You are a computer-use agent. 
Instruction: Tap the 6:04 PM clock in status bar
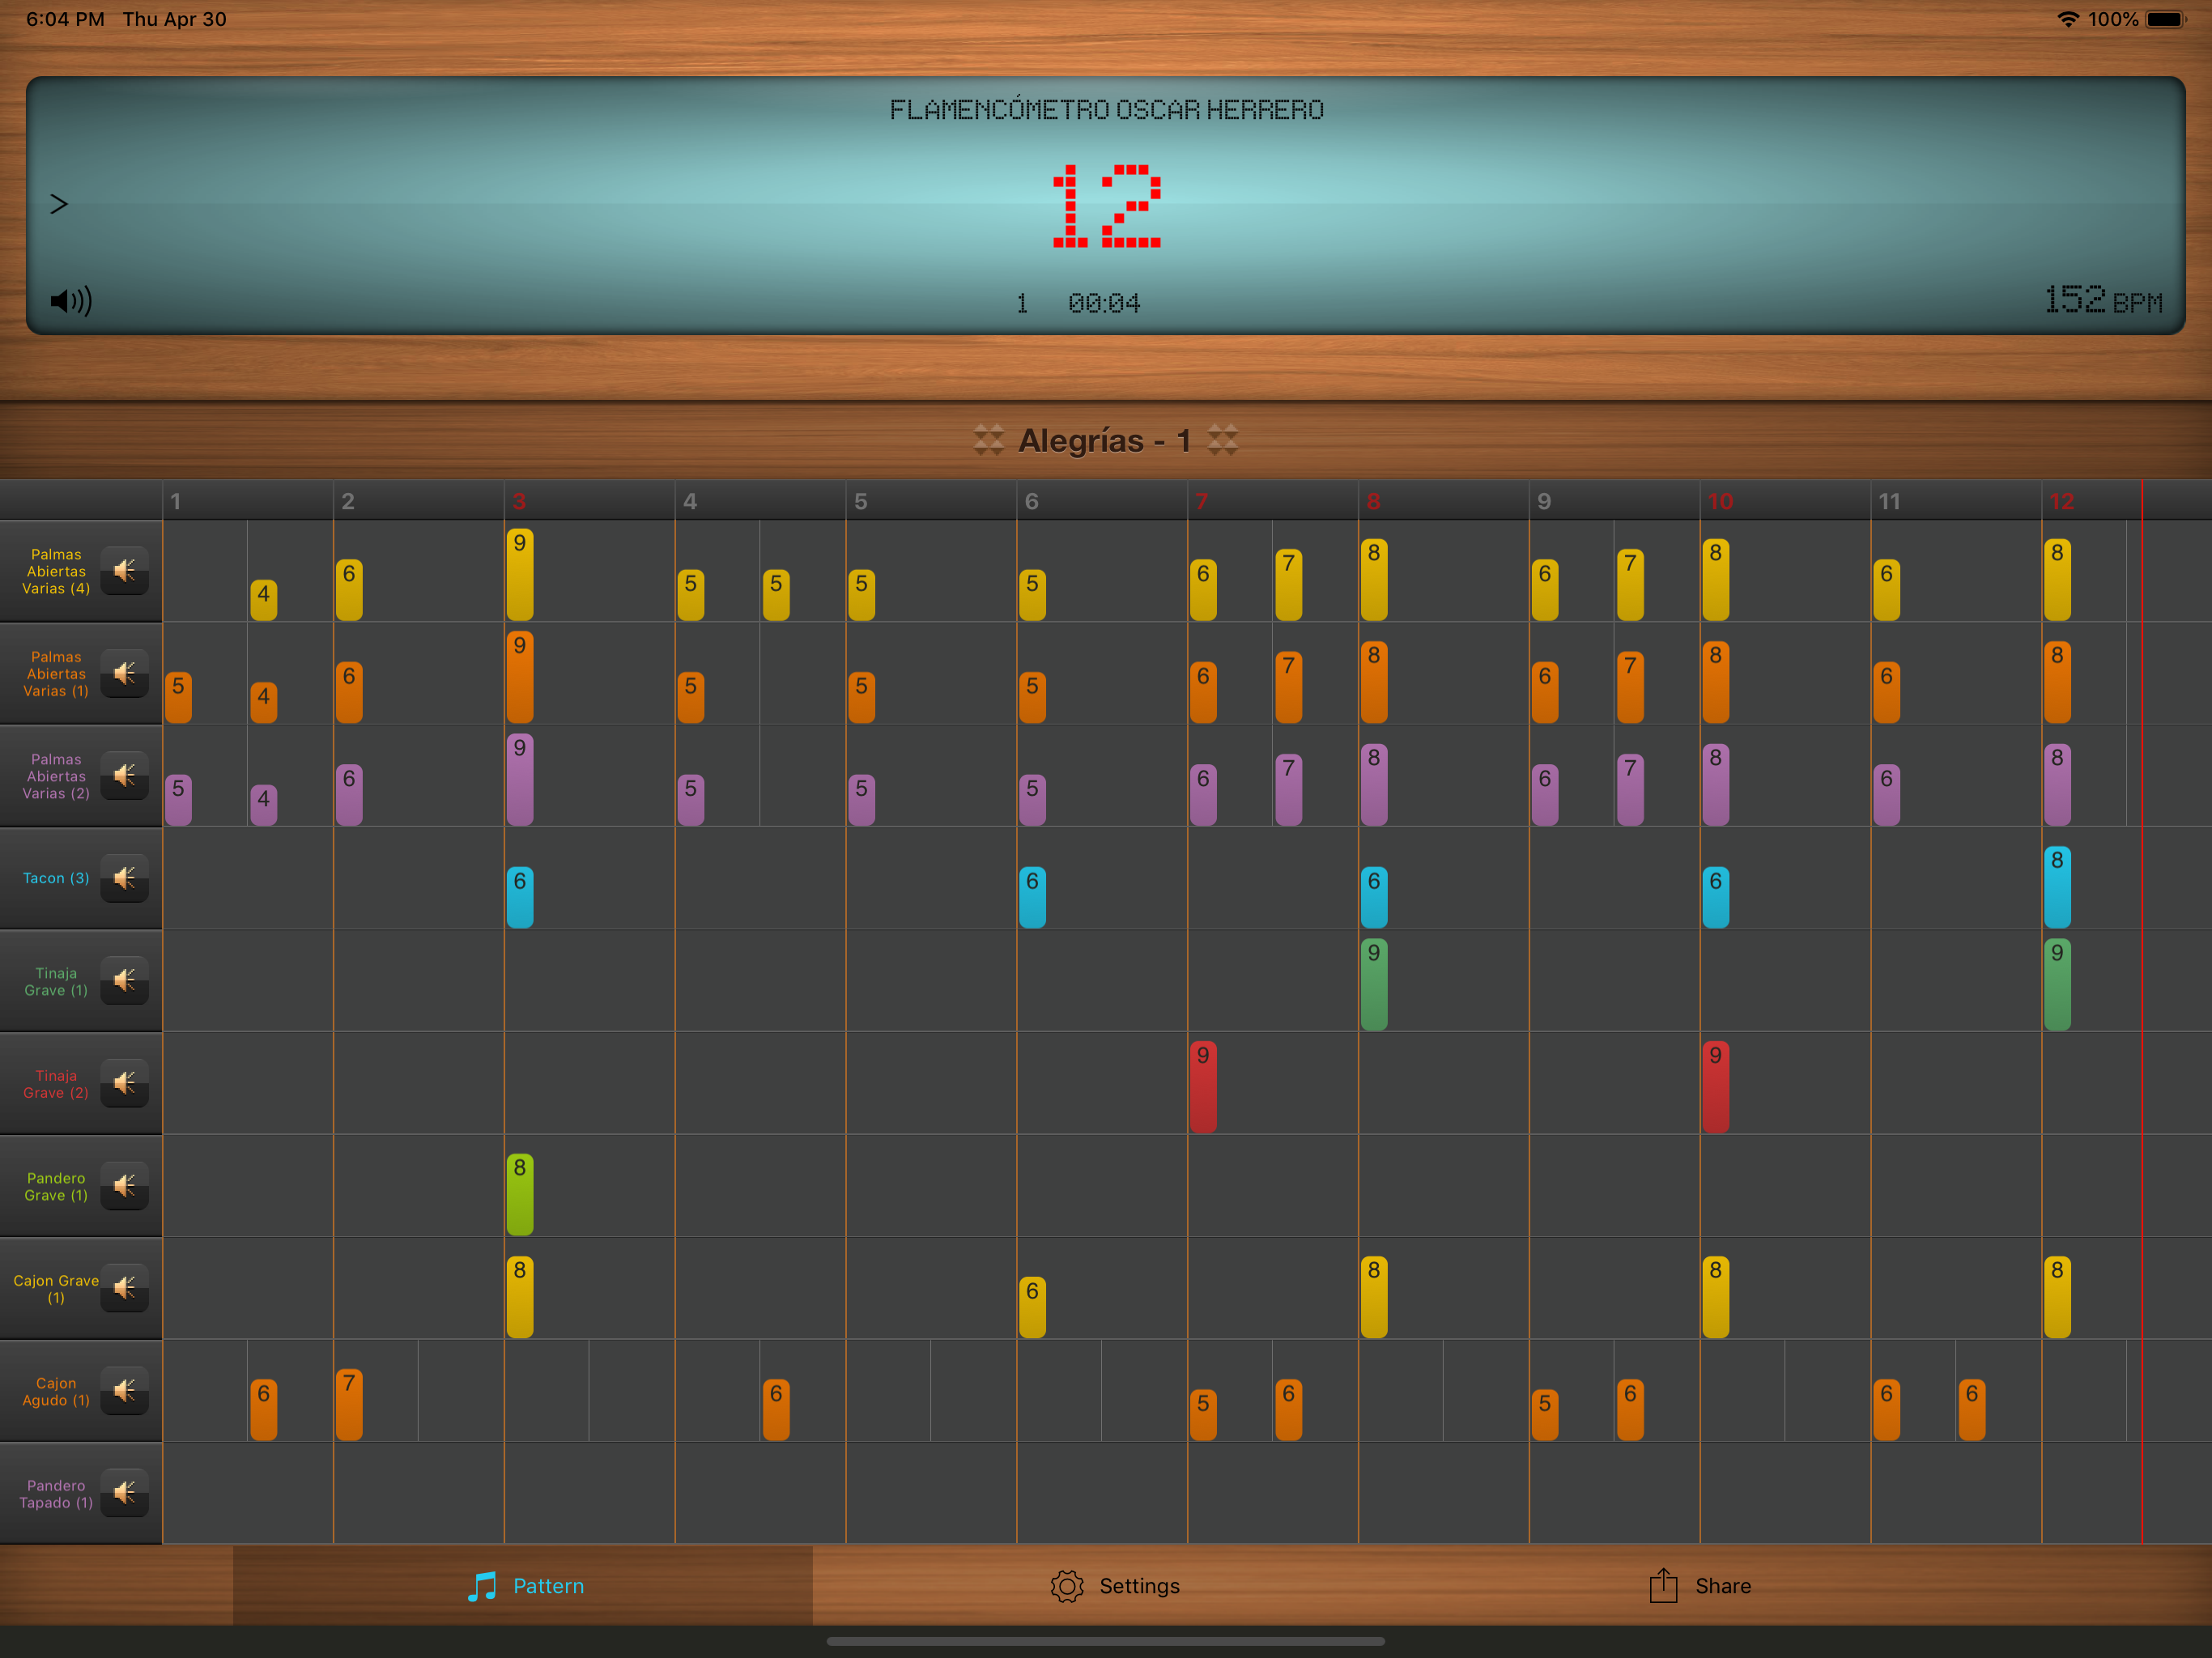65,19
